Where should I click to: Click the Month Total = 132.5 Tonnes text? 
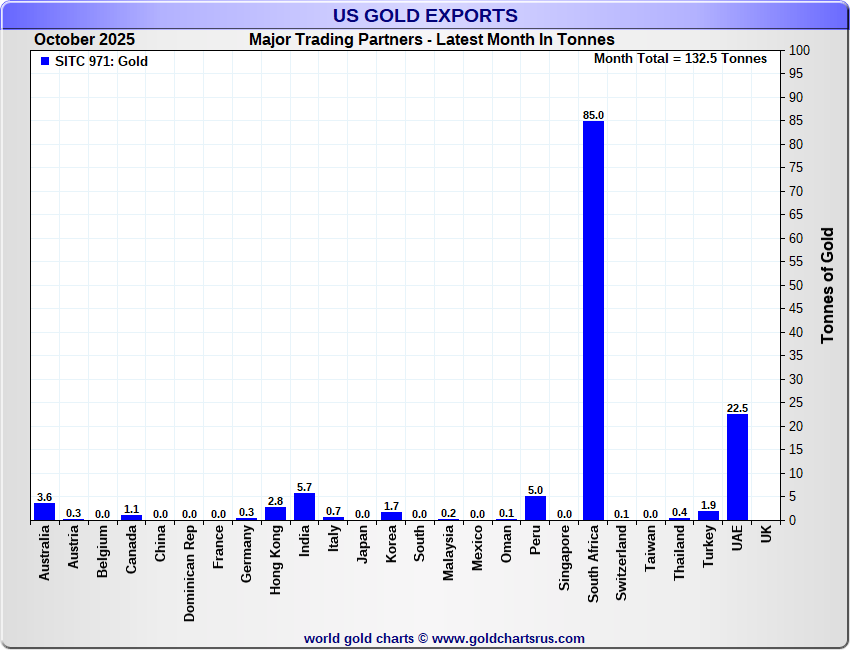[x=680, y=59]
